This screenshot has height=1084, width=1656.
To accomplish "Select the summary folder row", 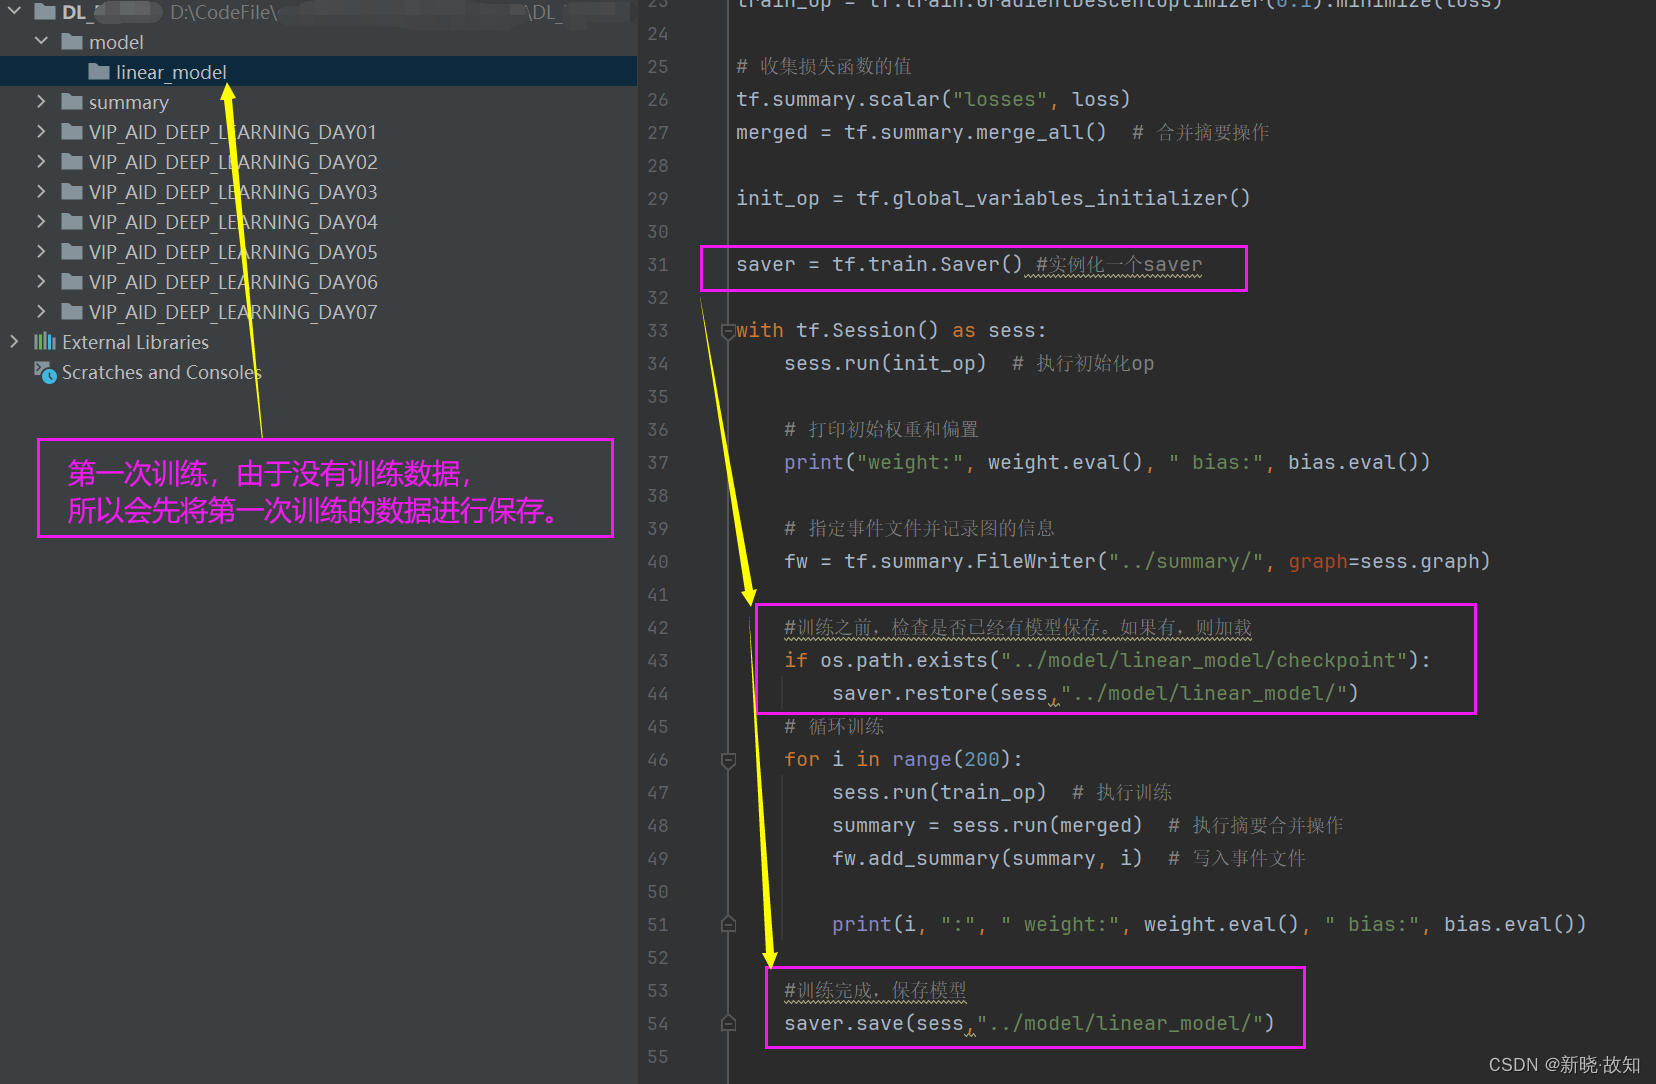I will pyautogui.click(x=318, y=102).
